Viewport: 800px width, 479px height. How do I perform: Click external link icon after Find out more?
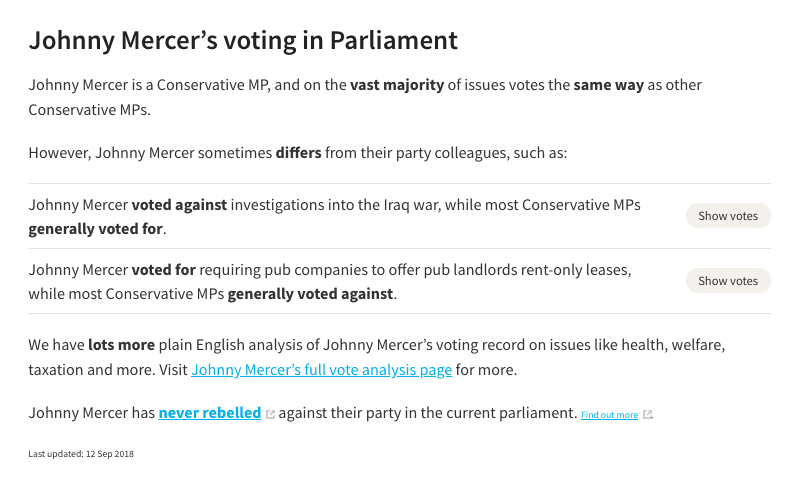(647, 415)
